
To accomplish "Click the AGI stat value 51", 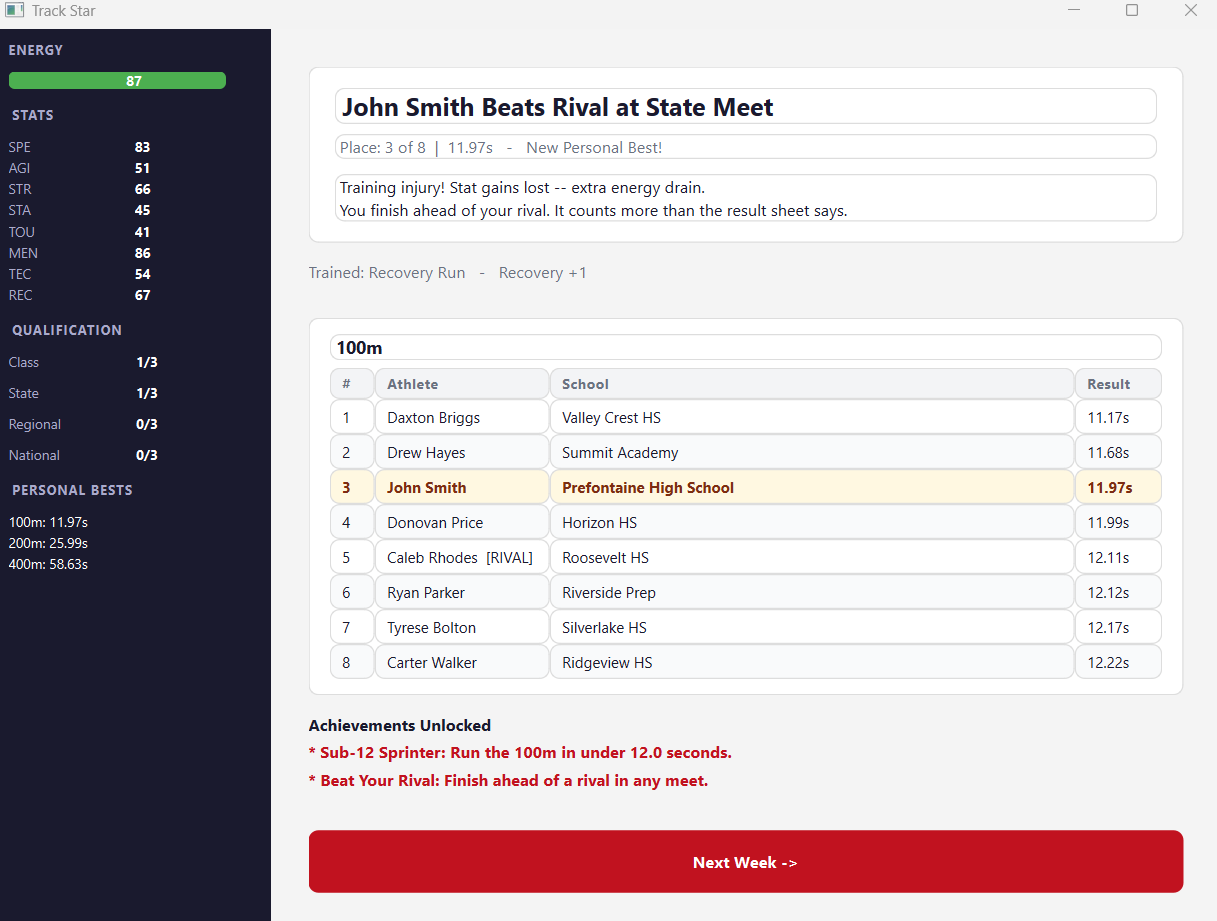I will click(x=142, y=168).
